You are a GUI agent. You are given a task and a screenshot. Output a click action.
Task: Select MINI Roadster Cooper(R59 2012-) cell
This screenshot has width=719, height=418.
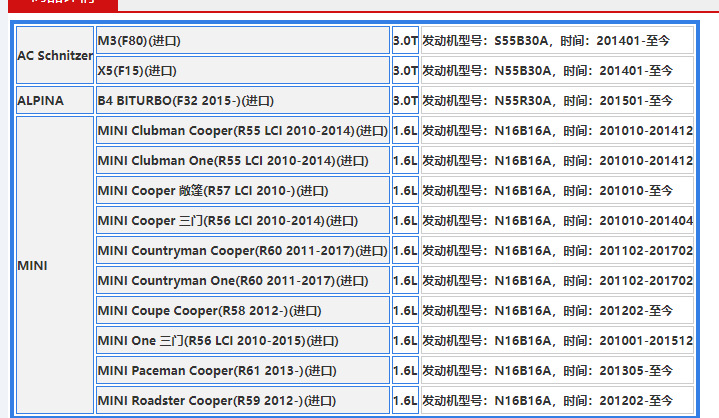243,401
